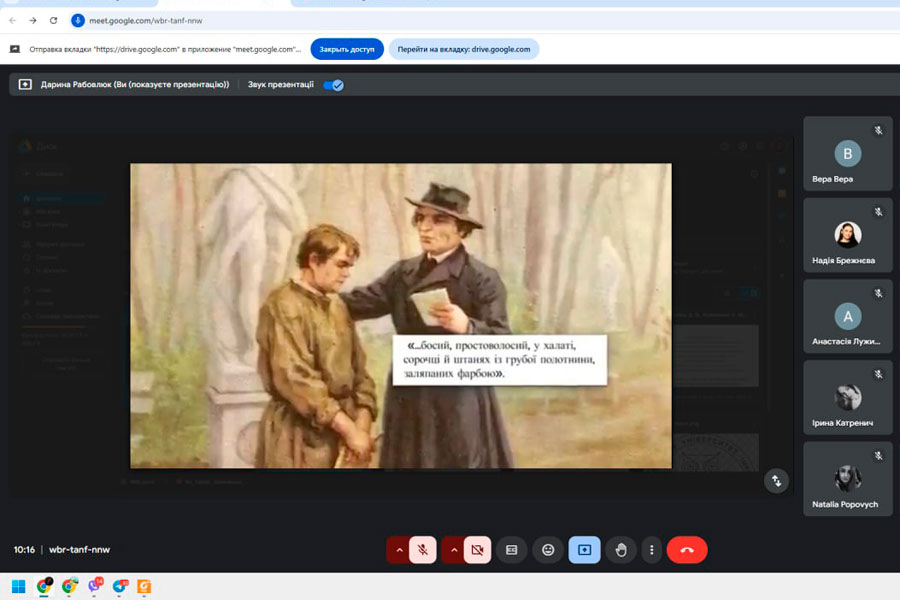Click the 'Закрыть доступ' button

(x=347, y=49)
